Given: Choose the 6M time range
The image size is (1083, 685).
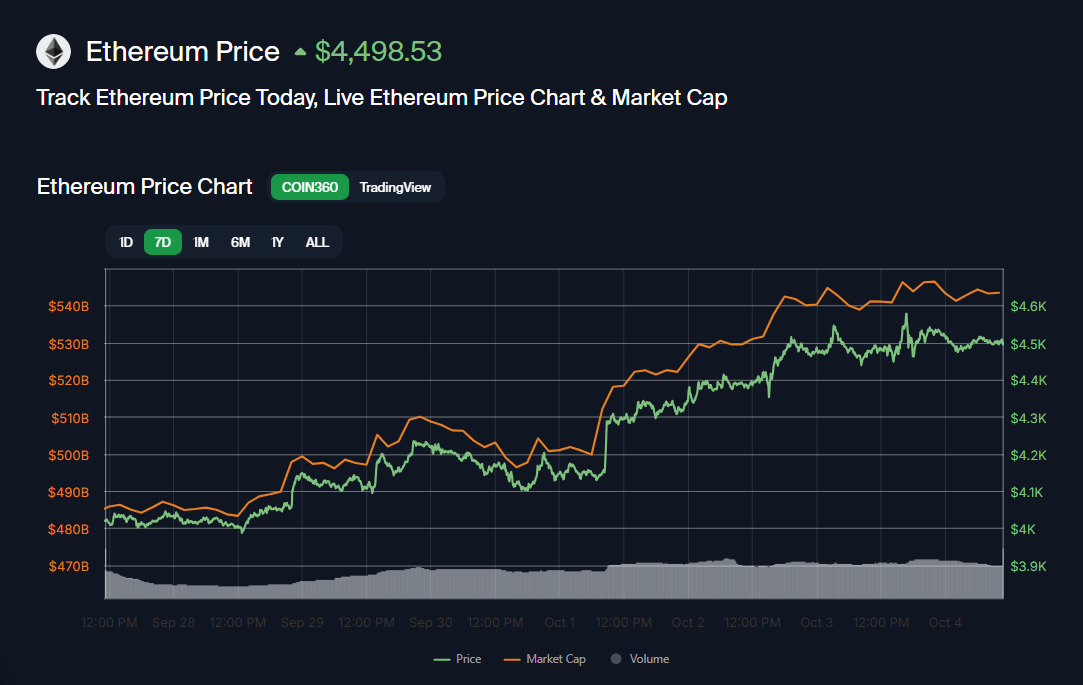Looking at the screenshot, I should tap(240, 242).
